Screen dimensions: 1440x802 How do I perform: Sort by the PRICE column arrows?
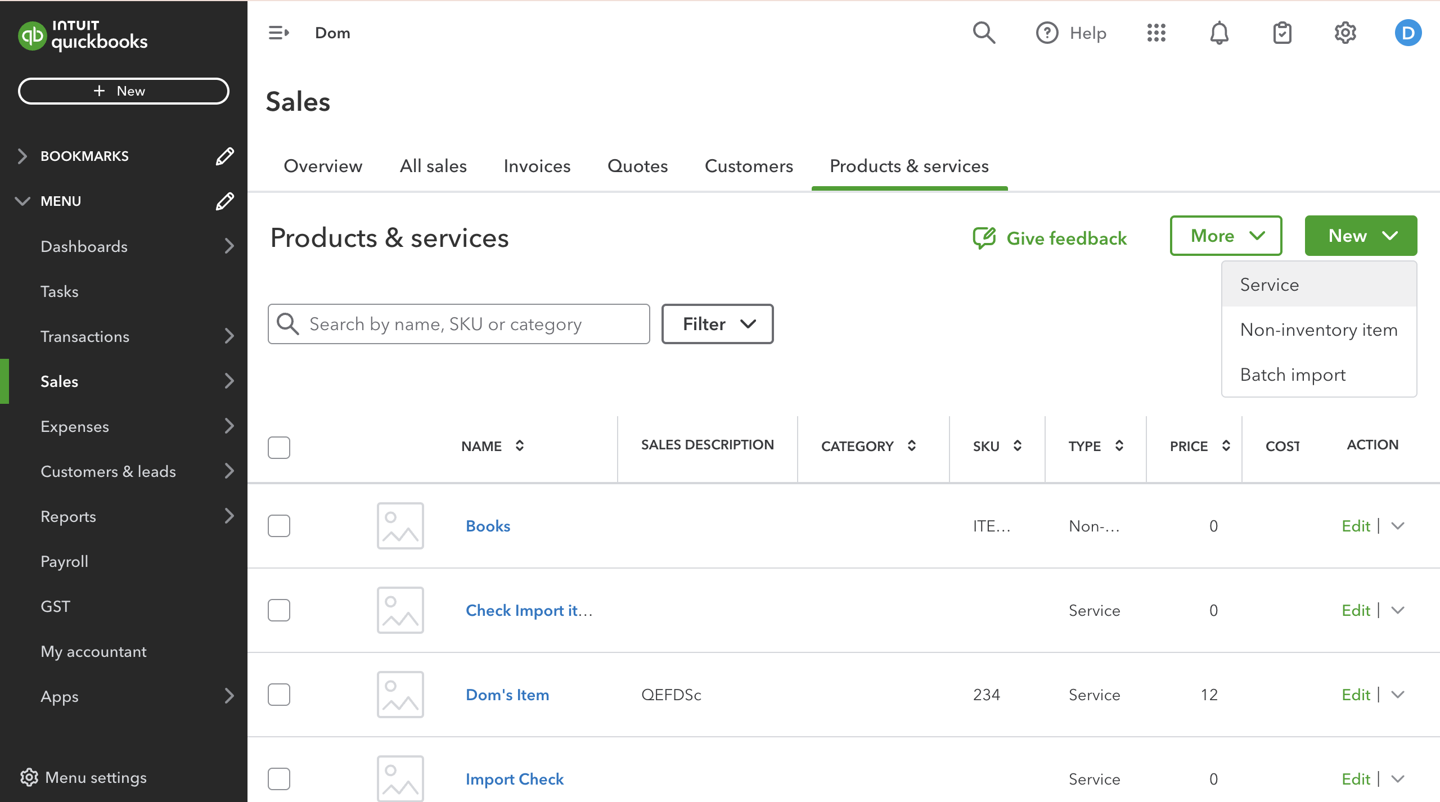pos(1226,446)
